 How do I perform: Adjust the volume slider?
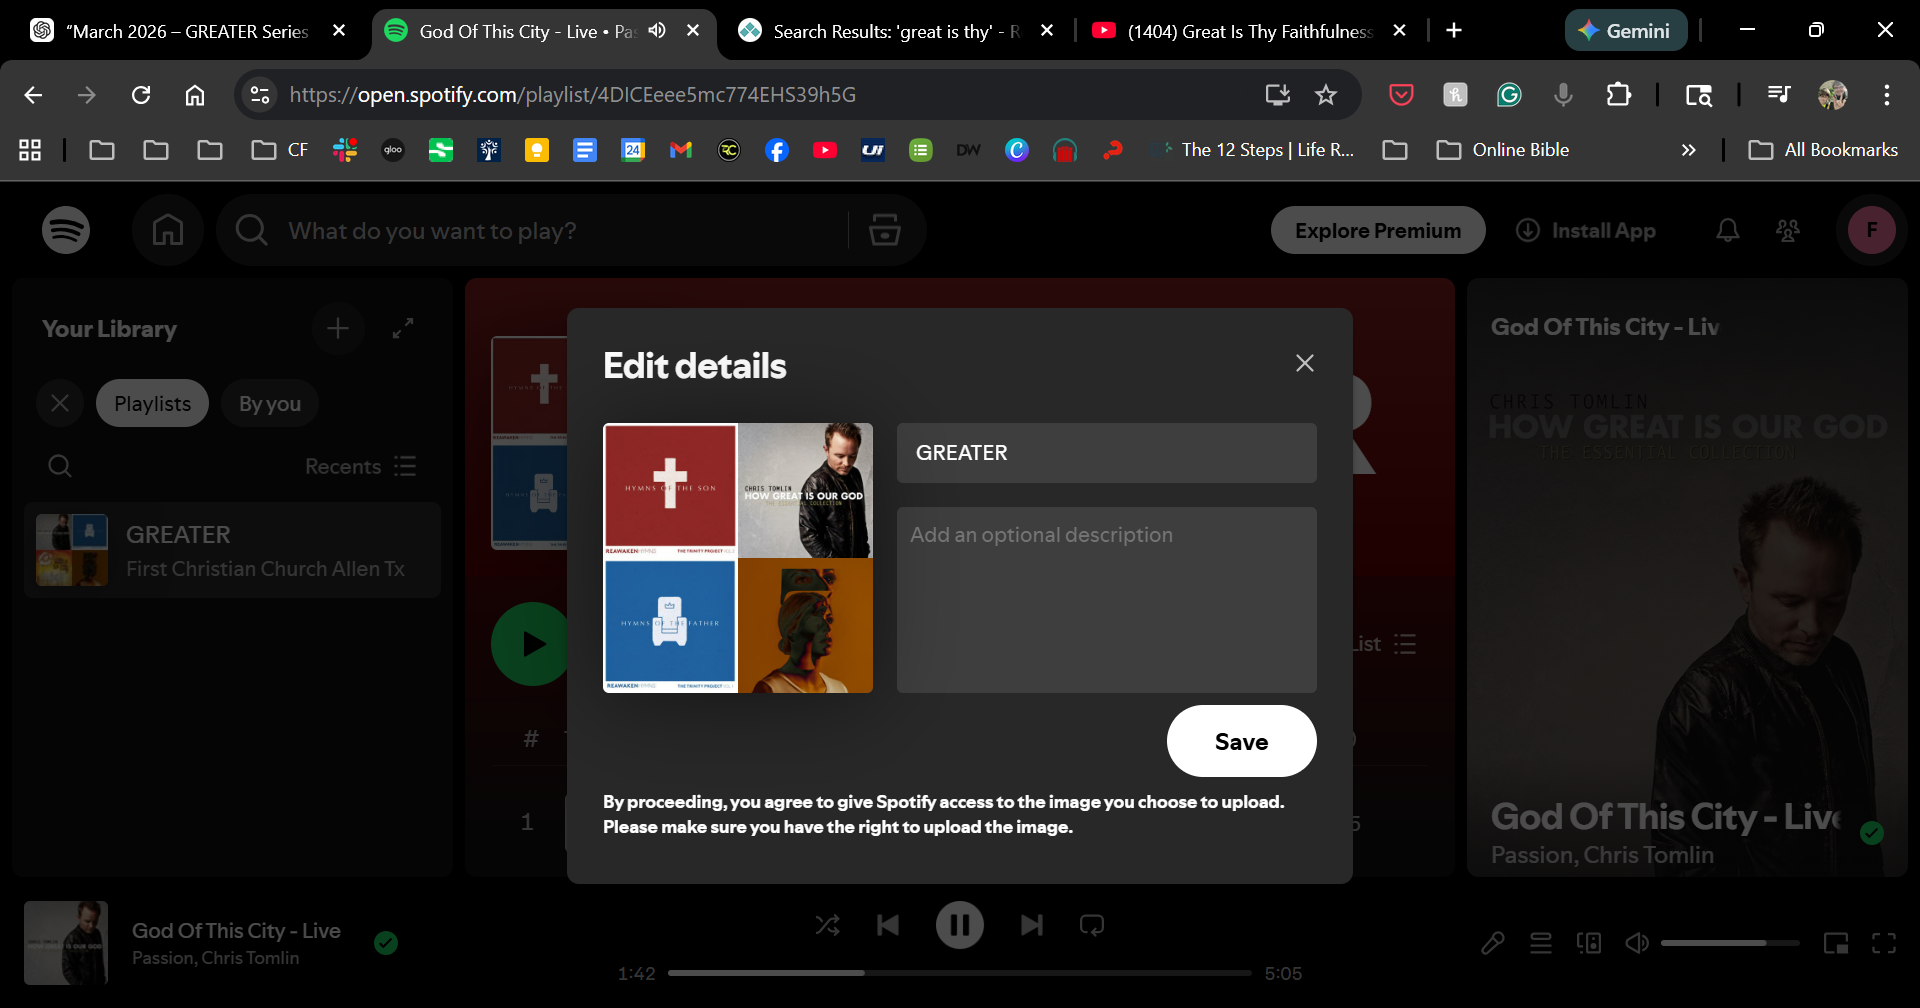click(1729, 943)
